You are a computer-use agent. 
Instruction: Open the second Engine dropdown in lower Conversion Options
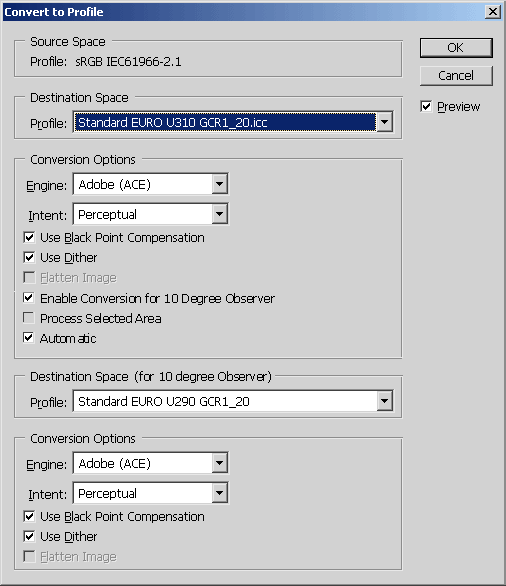151,463
